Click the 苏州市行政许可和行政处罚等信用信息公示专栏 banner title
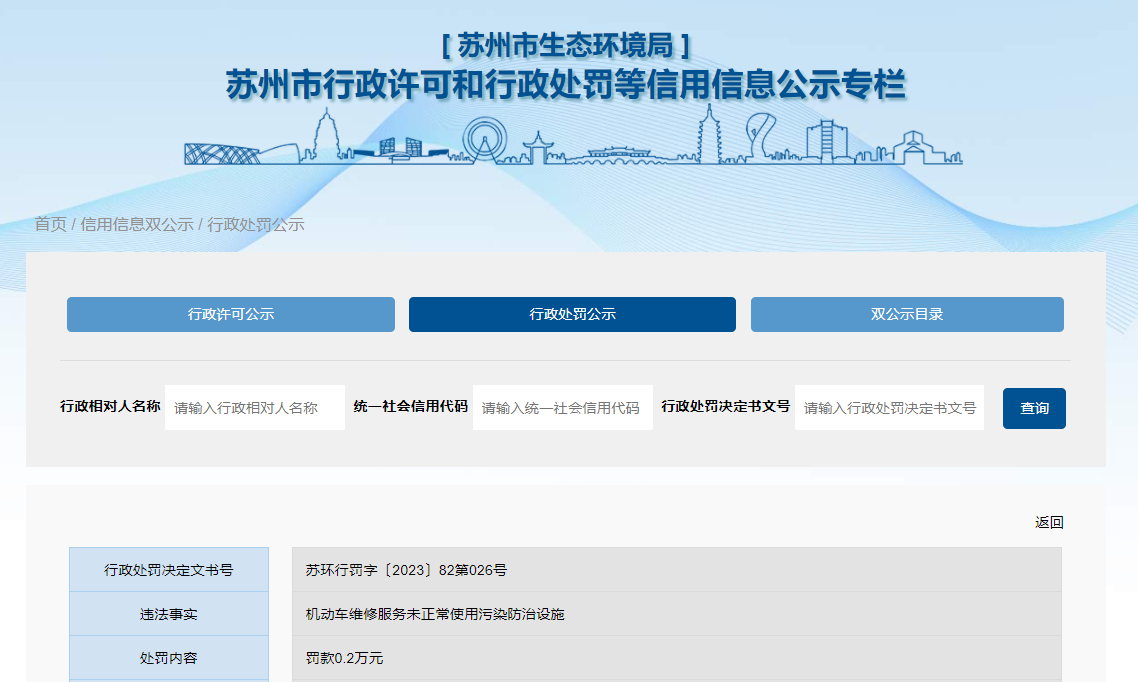1138x682 pixels. coord(565,85)
